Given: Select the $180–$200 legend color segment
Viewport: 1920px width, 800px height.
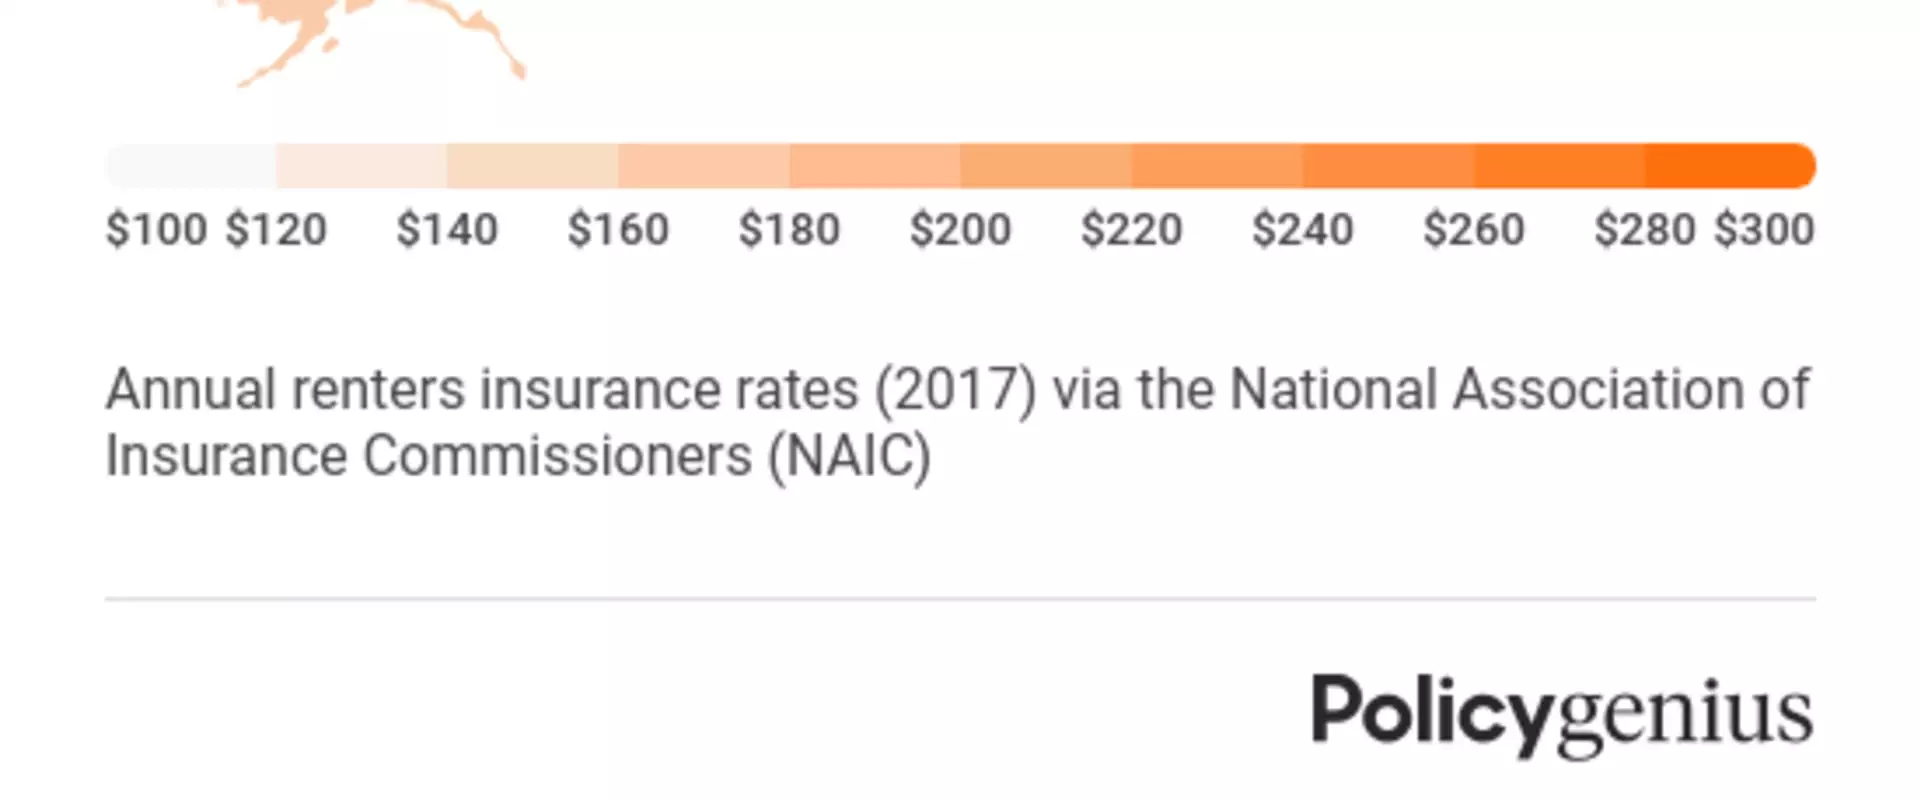Looking at the screenshot, I should click(875, 166).
